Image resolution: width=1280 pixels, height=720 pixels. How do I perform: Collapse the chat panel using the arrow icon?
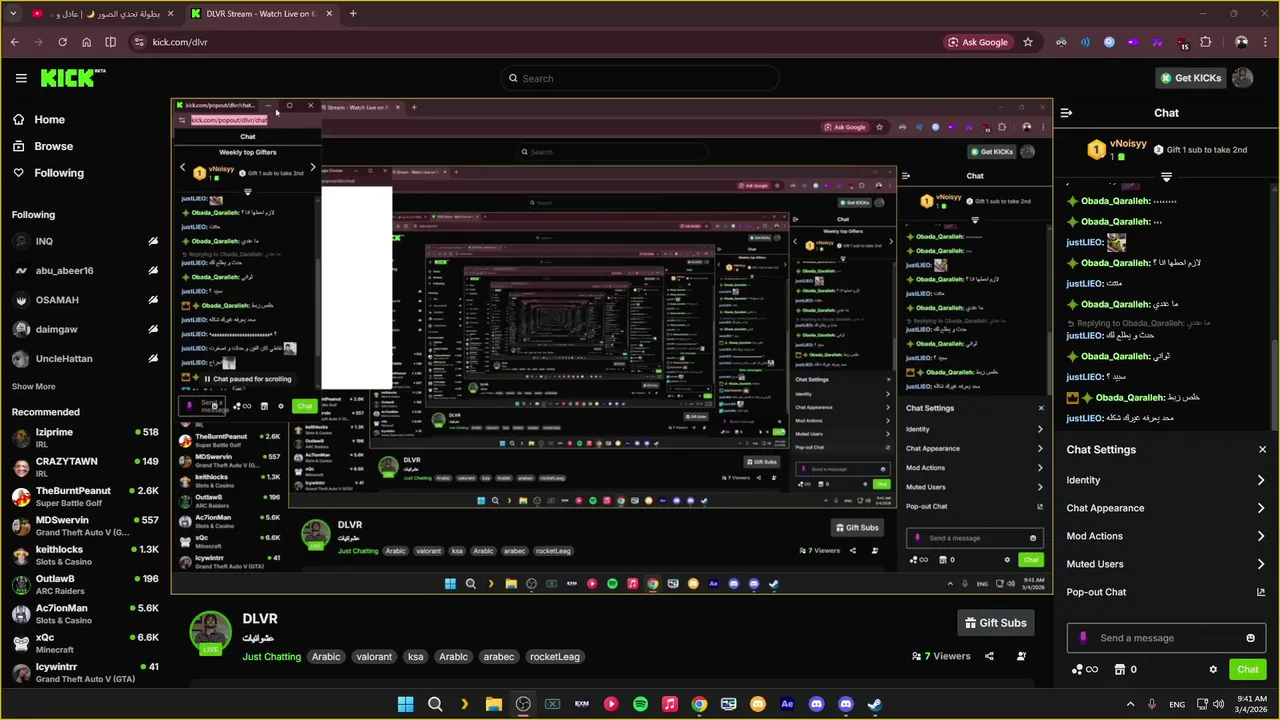coord(1066,113)
